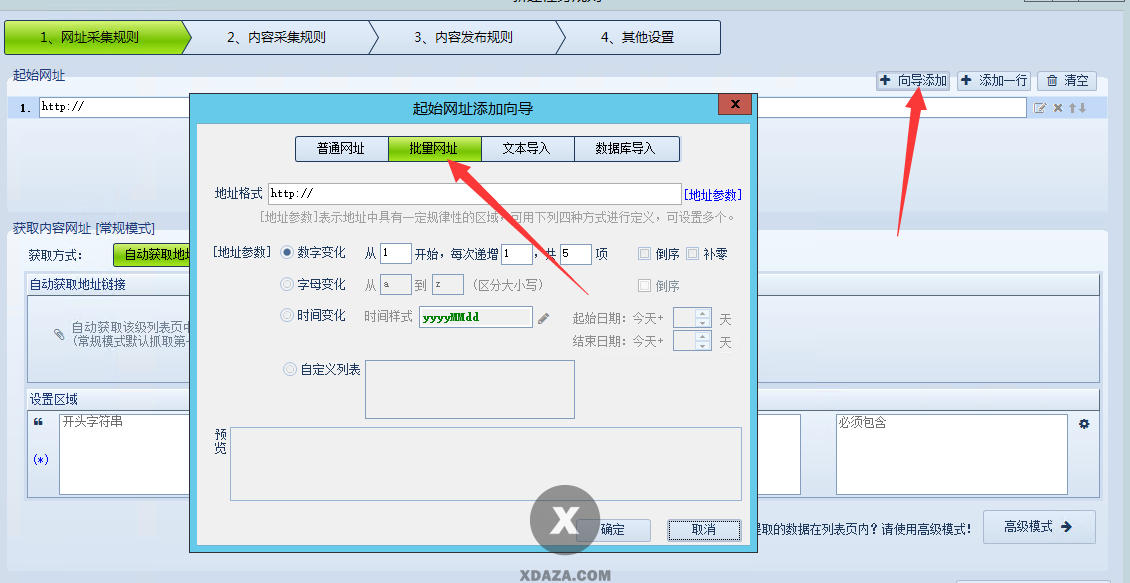This screenshot has height=583, width=1130.
Task: Decrease 结束日期 days with down stepper
Action: click(x=703, y=345)
